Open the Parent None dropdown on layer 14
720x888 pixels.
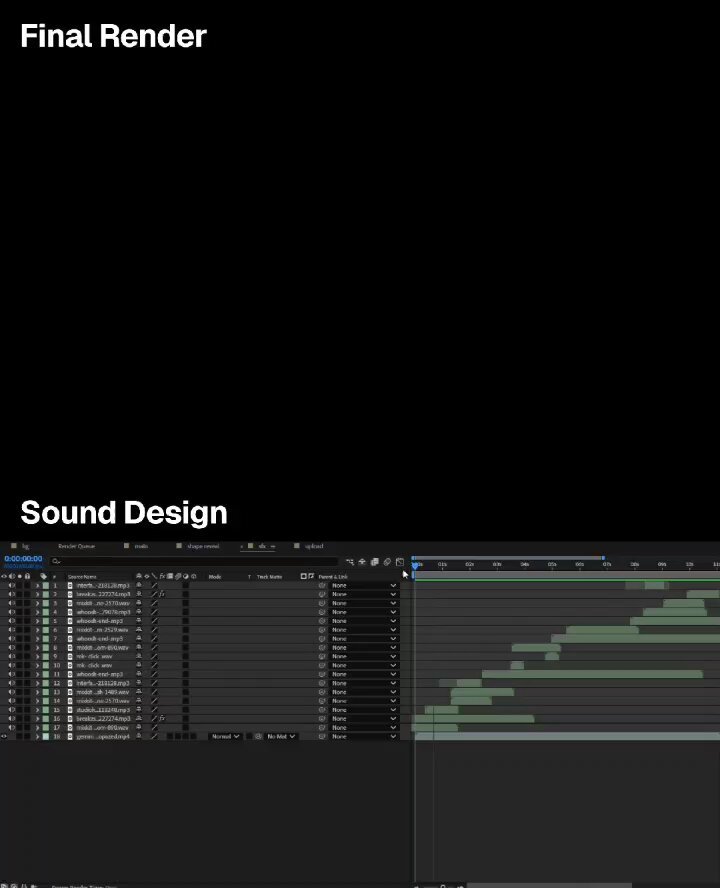point(364,701)
